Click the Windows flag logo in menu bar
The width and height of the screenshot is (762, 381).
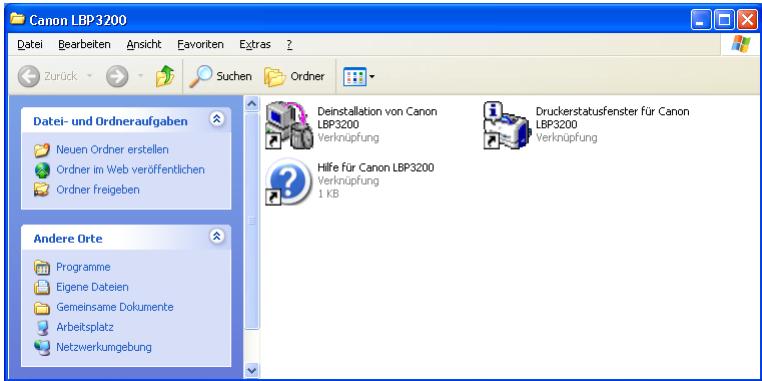click(x=741, y=44)
